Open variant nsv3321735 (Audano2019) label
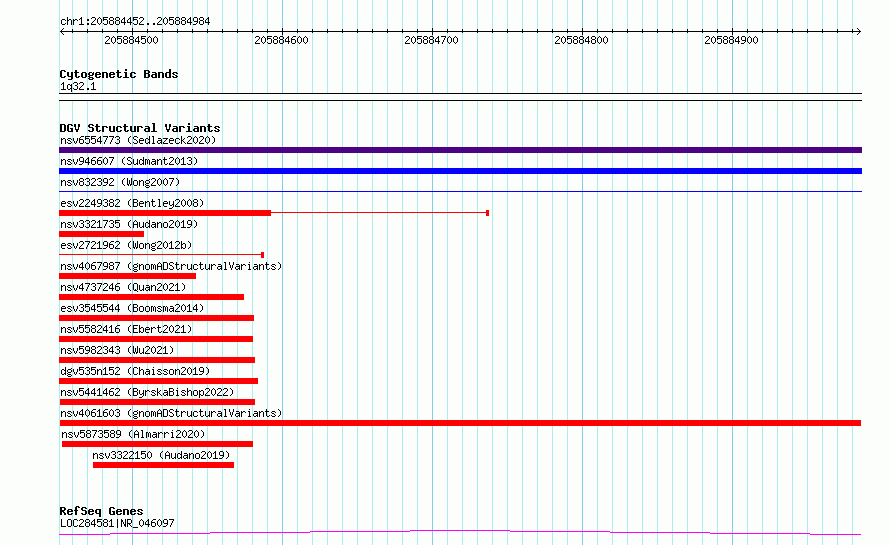 click(129, 224)
